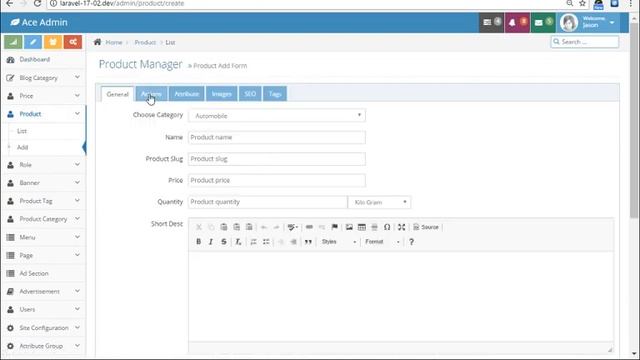Open the Choose Category dropdown
Image resolution: width=640 pixels, height=360 pixels.
click(x=277, y=116)
